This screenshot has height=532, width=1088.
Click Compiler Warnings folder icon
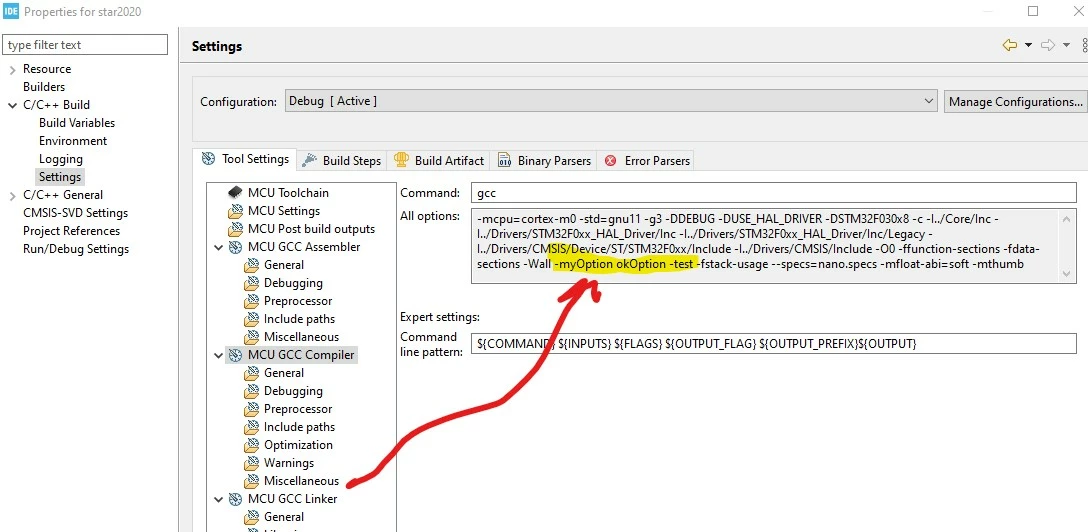click(252, 463)
